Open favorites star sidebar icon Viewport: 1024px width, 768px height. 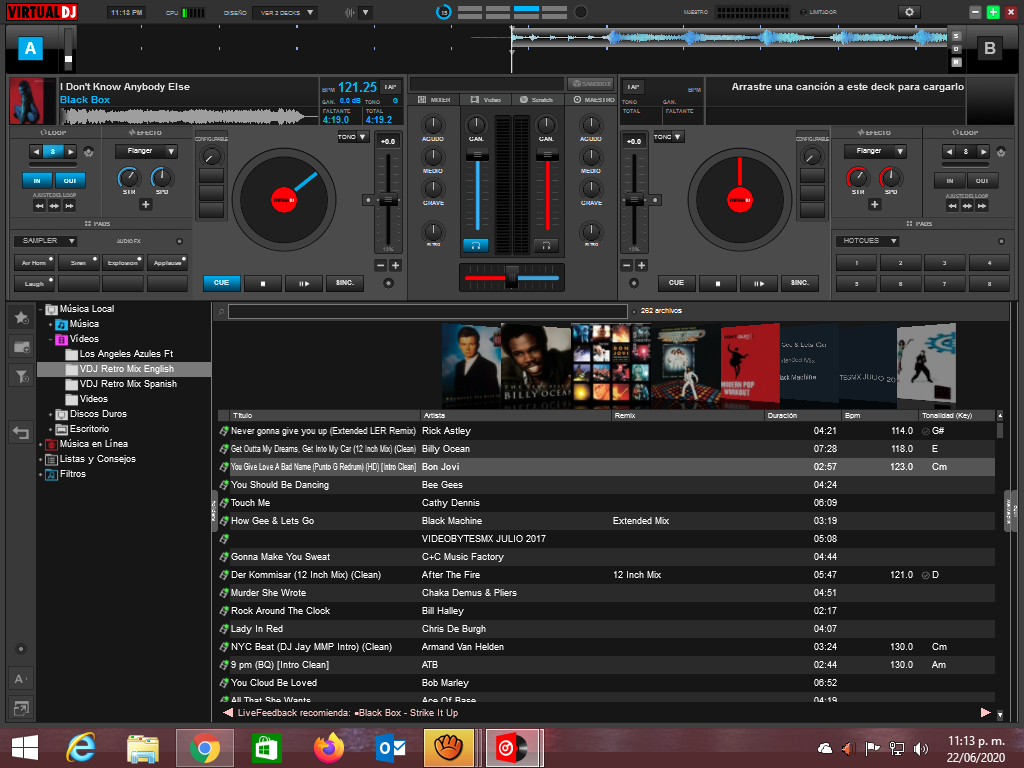point(21,317)
